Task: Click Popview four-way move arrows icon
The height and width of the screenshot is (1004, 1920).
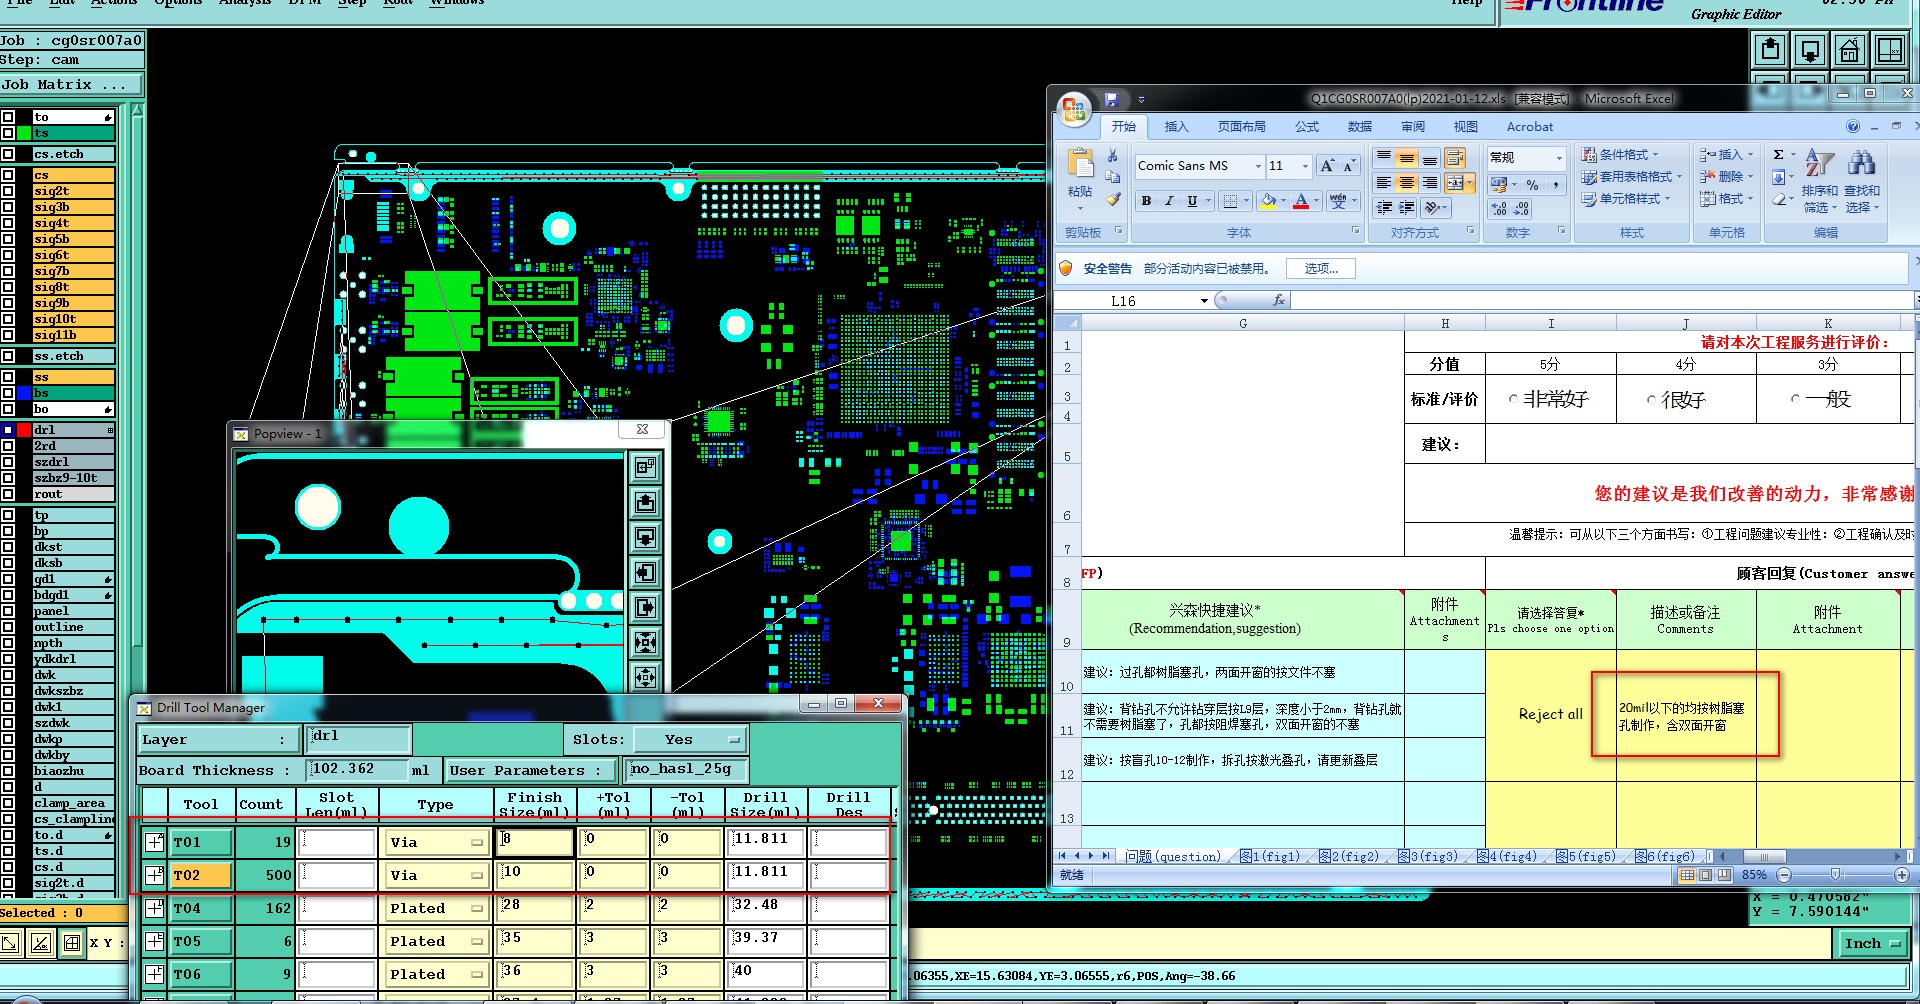Action: (x=646, y=677)
